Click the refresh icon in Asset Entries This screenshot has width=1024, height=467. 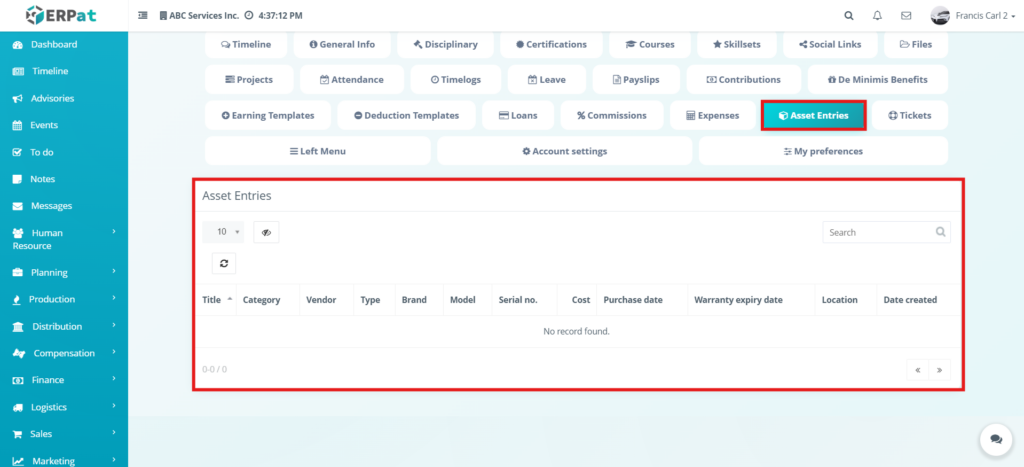coord(224,263)
